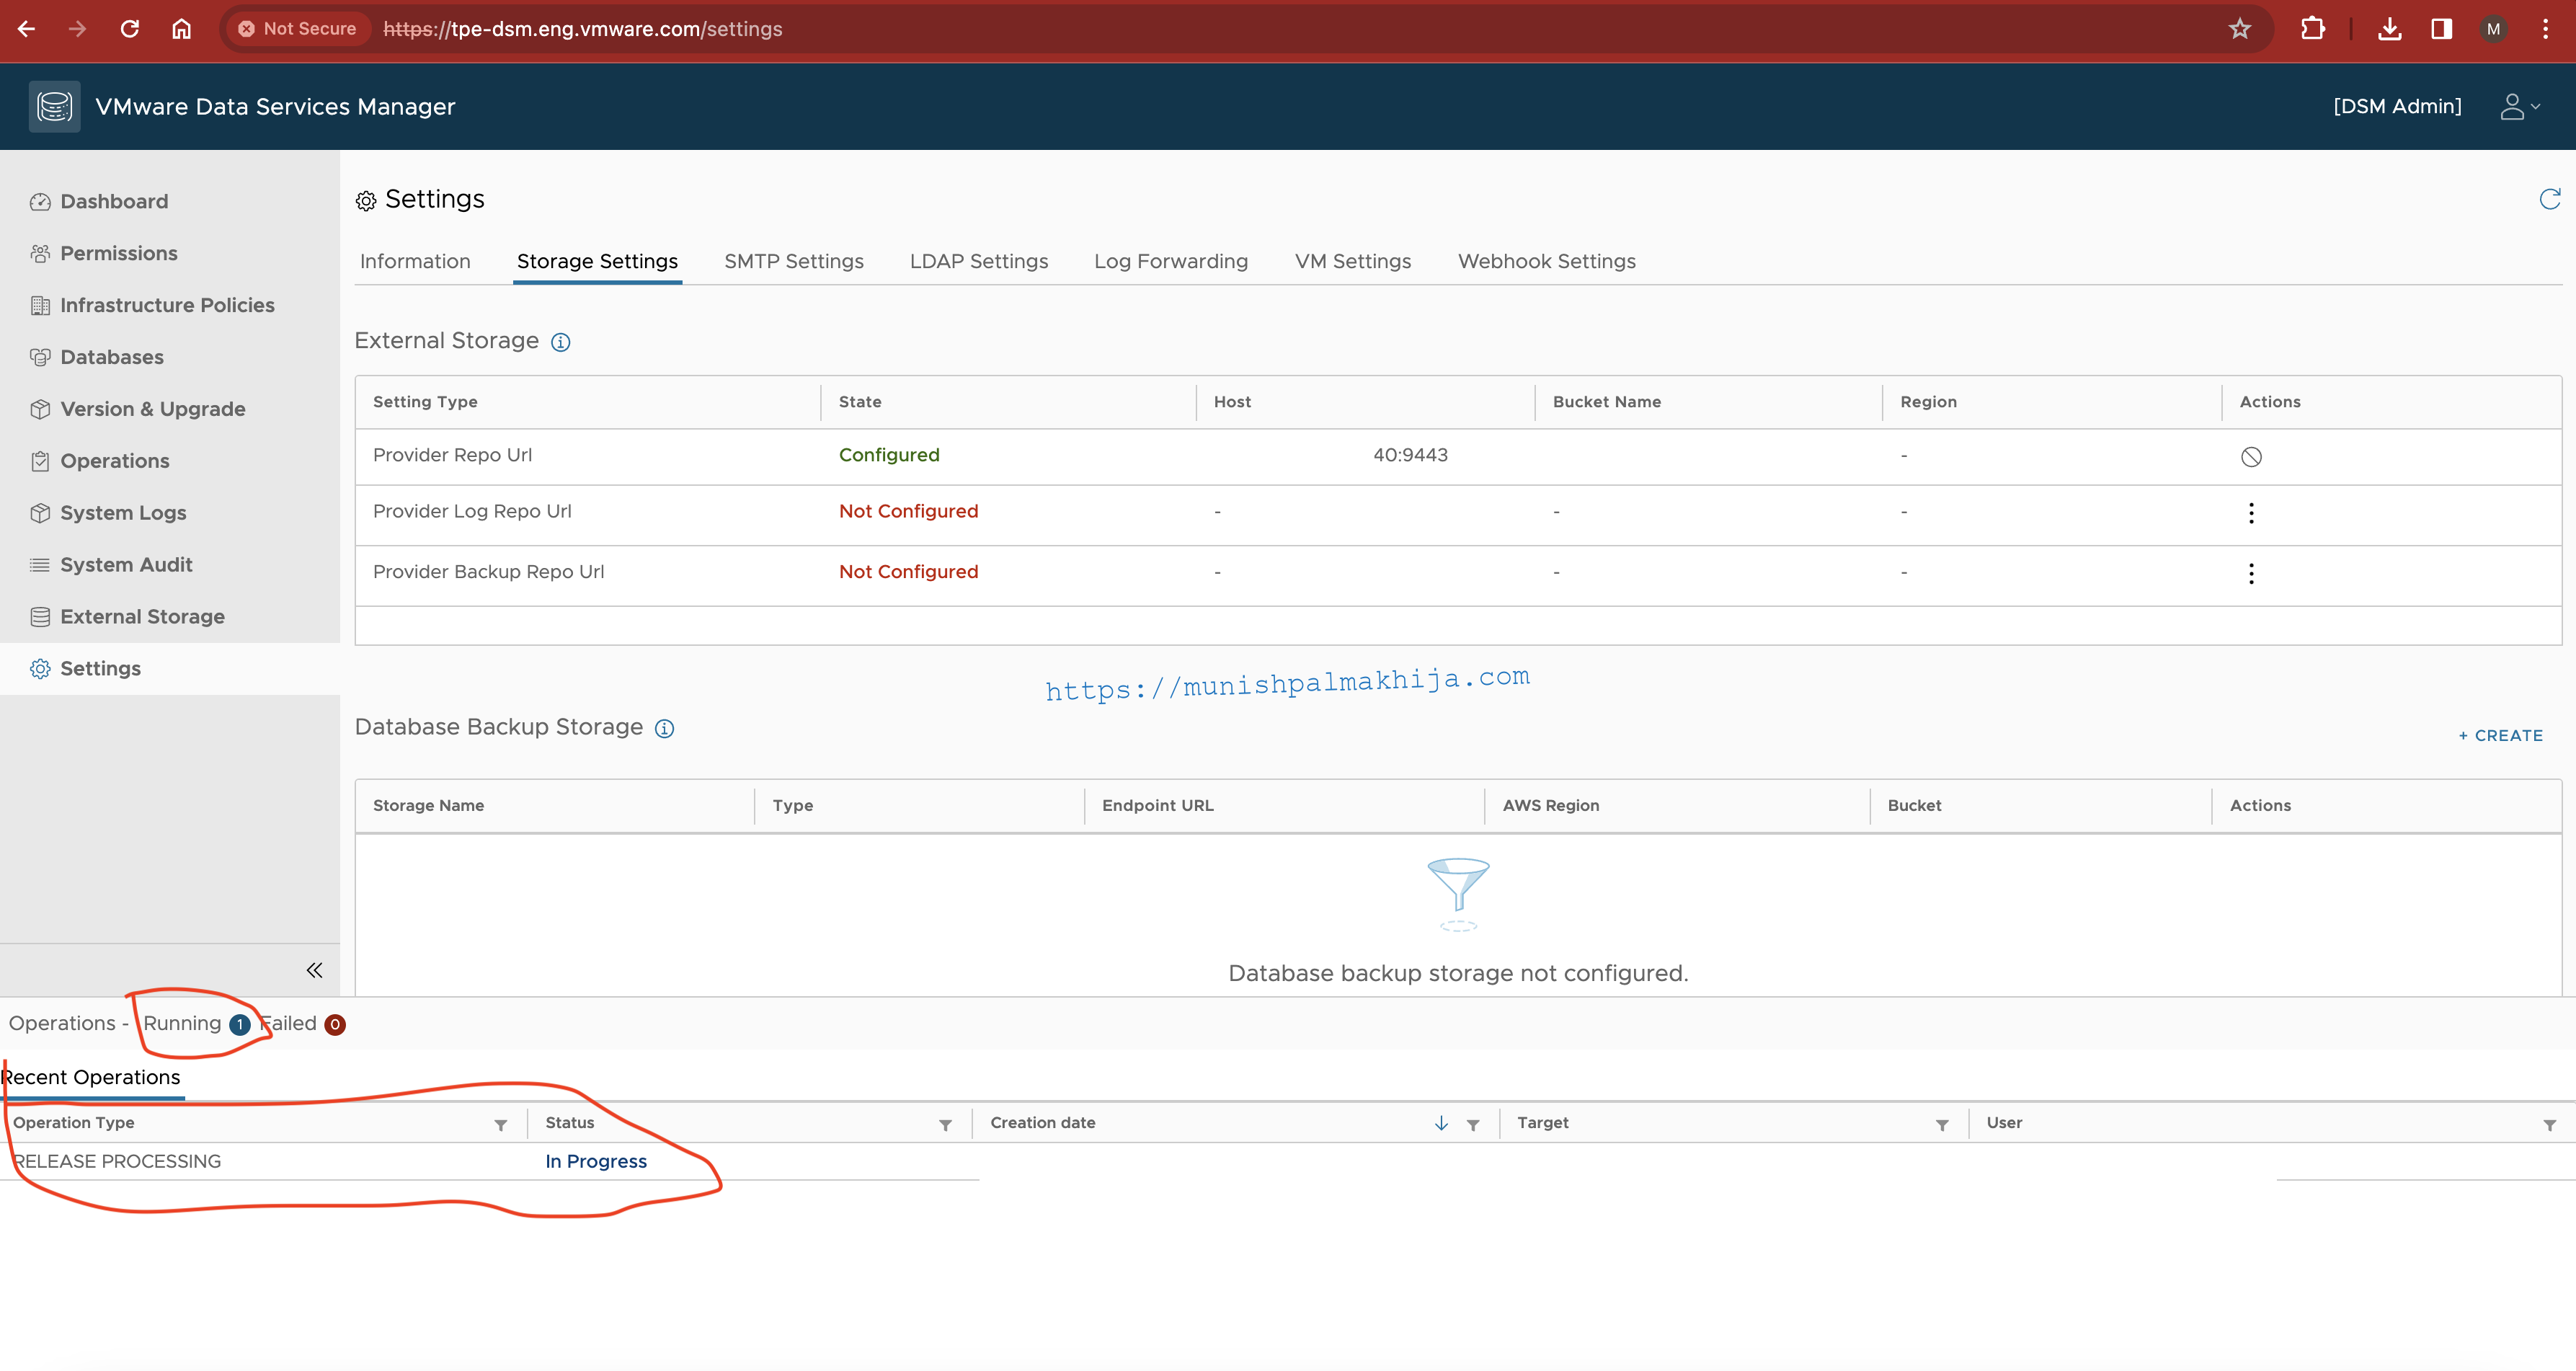The image size is (2576, 1371).
Task: Click the Not Secure site warning badge
Action: (297, 29)
